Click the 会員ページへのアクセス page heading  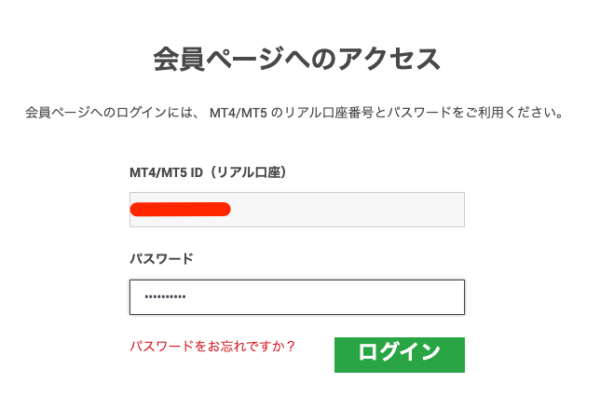pyautogui.click(x=296, y=58)
